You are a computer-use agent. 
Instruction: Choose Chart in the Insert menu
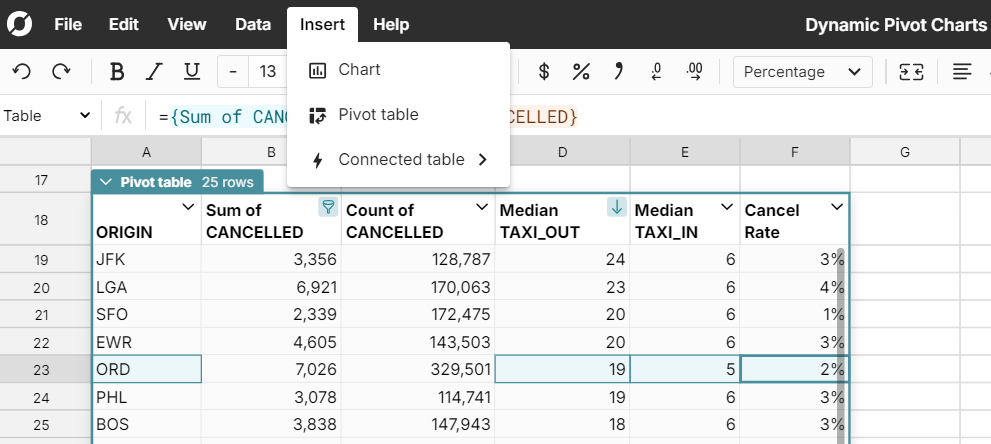point(359,70)
